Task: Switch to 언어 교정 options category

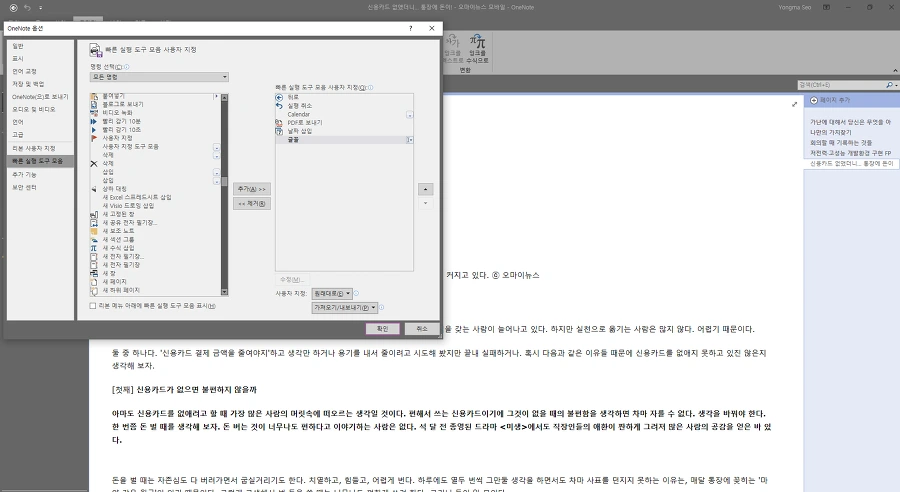Action: tap(41, 71)
